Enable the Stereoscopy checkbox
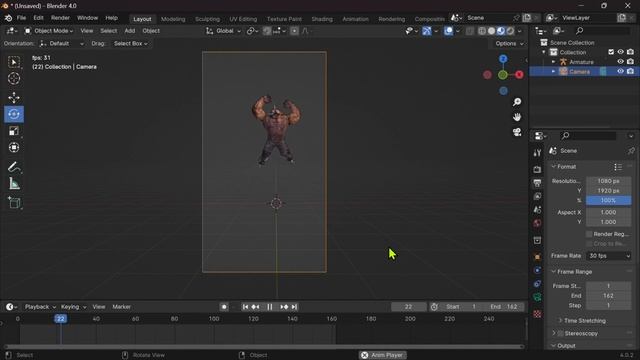The image size is (640, 360). coord(561,333)
